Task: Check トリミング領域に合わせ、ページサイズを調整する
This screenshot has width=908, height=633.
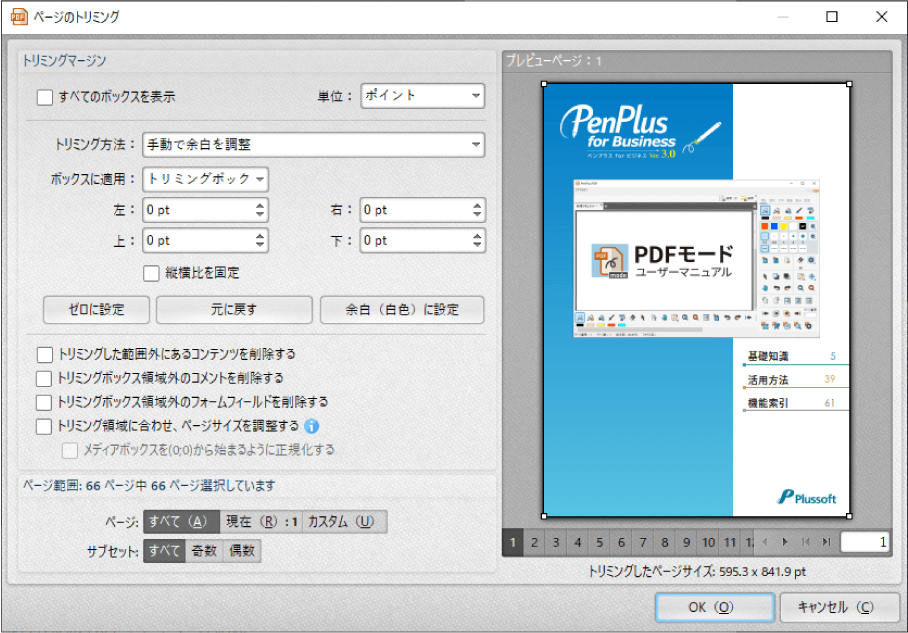Action: tap(44, 427)
